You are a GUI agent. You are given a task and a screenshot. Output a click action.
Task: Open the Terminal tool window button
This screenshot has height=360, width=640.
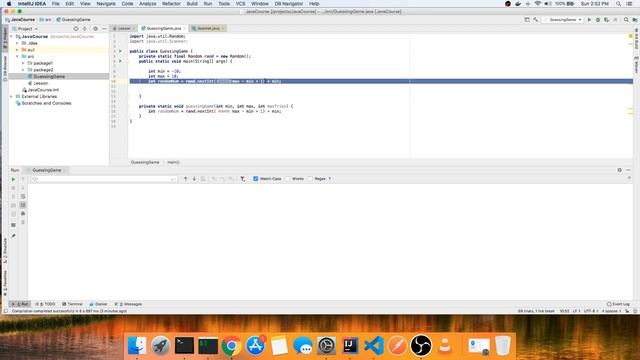(72, 304)
